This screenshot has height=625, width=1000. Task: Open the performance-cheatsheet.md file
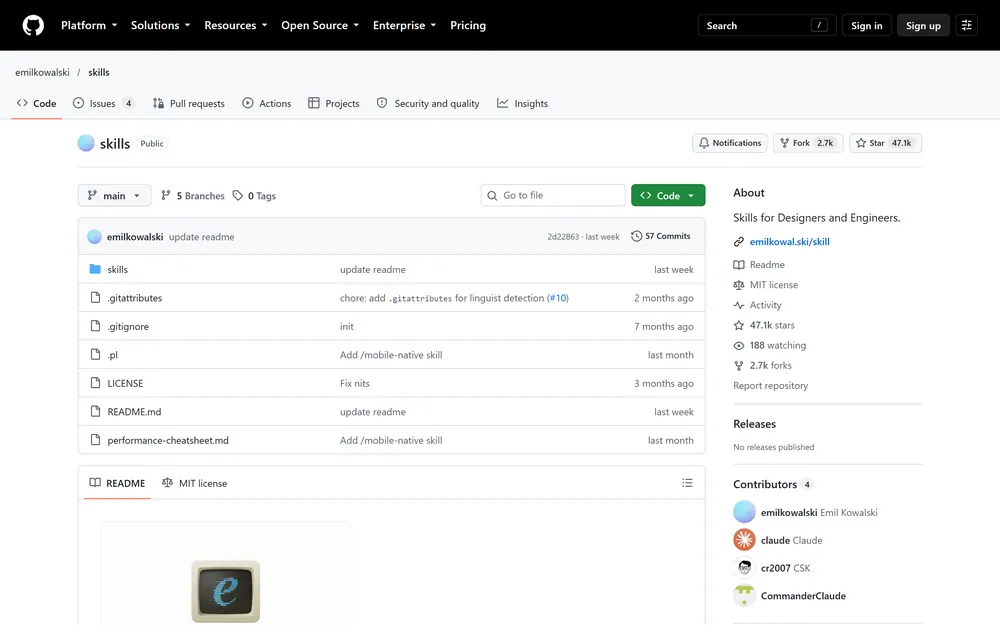[168, 440]
